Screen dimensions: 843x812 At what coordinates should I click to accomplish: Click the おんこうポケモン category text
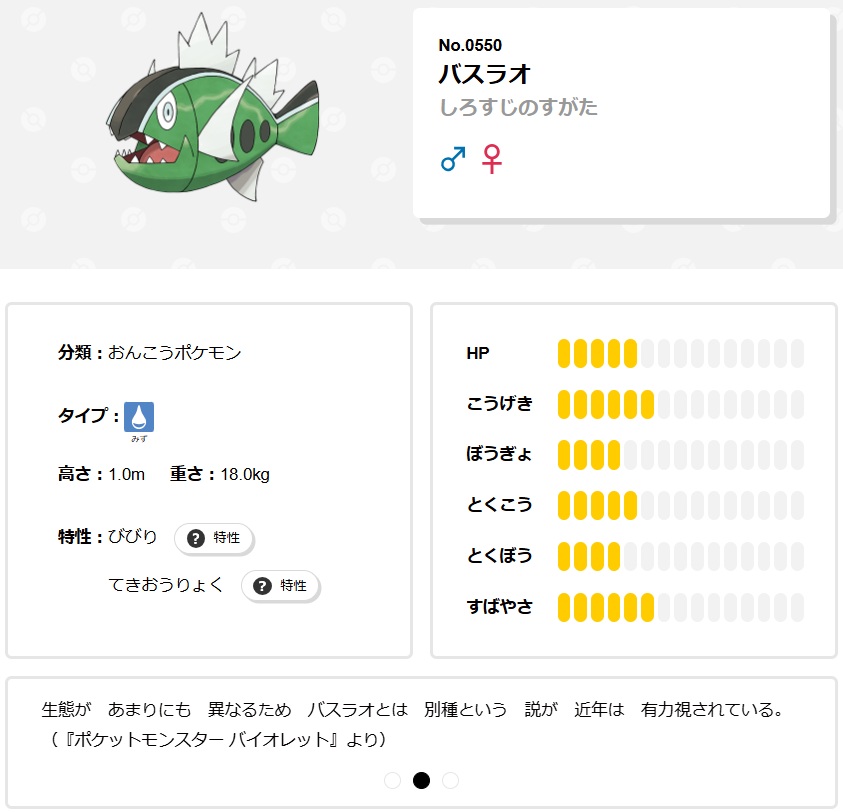[x=174, y=353]
